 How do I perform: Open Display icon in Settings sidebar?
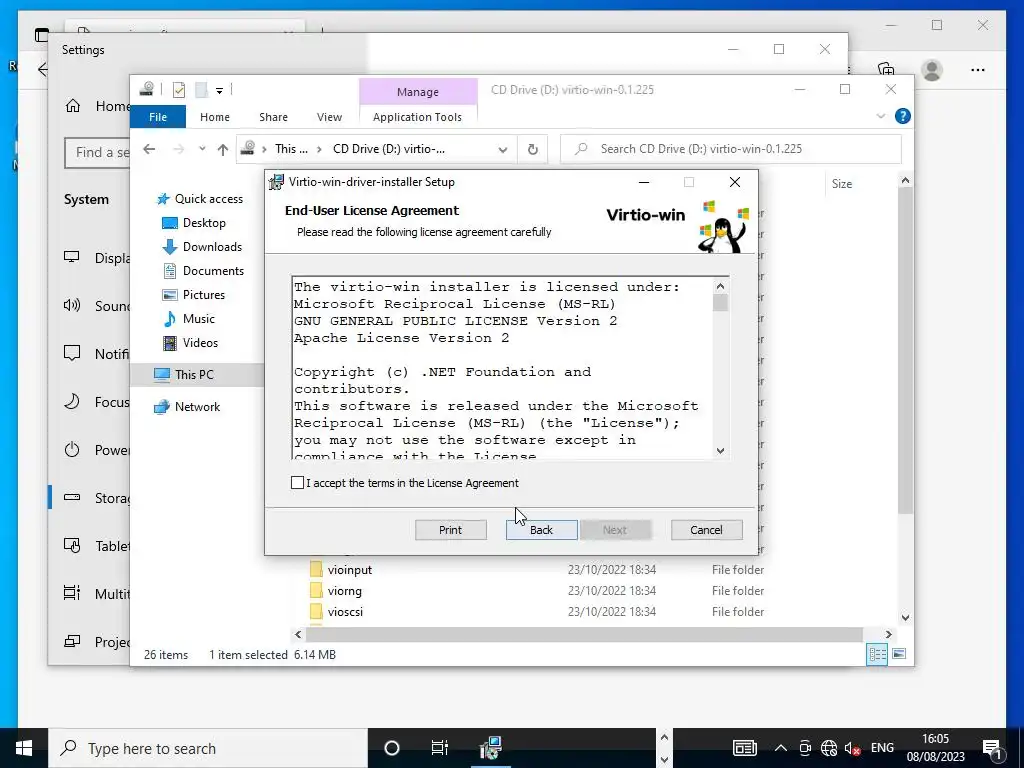click(x=72, y=257)
